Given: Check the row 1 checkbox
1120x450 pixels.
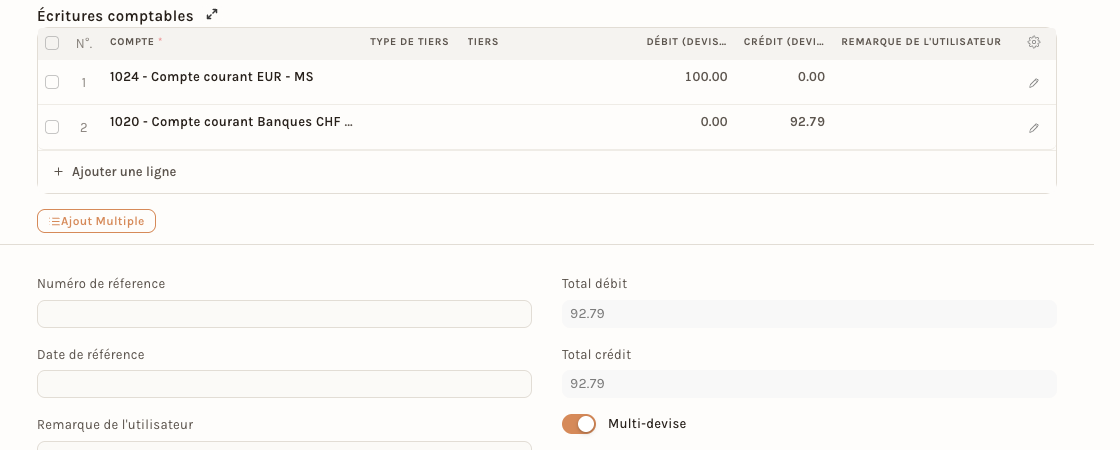Looking at the screenshot, I should click(52, 82).
